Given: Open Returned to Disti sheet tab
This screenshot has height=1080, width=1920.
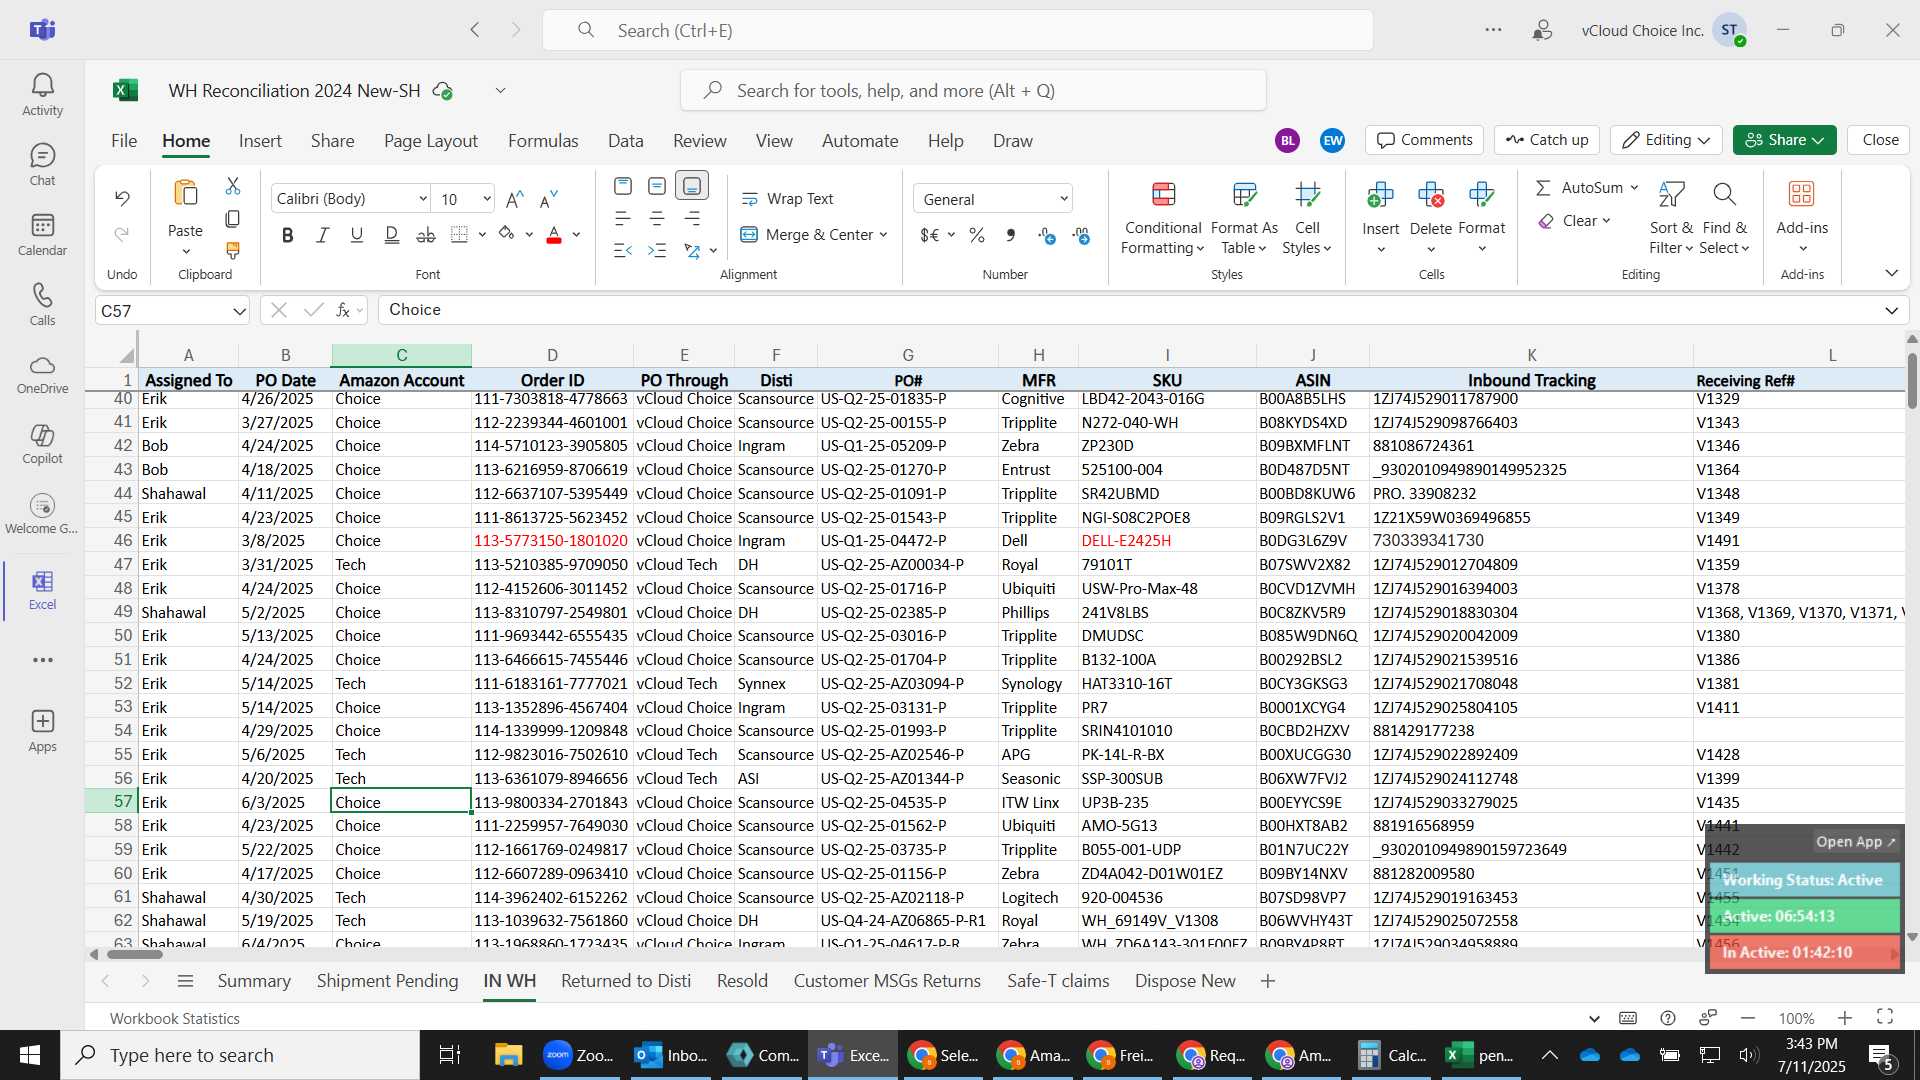Looking at the screenshot, I should (626, 981).
